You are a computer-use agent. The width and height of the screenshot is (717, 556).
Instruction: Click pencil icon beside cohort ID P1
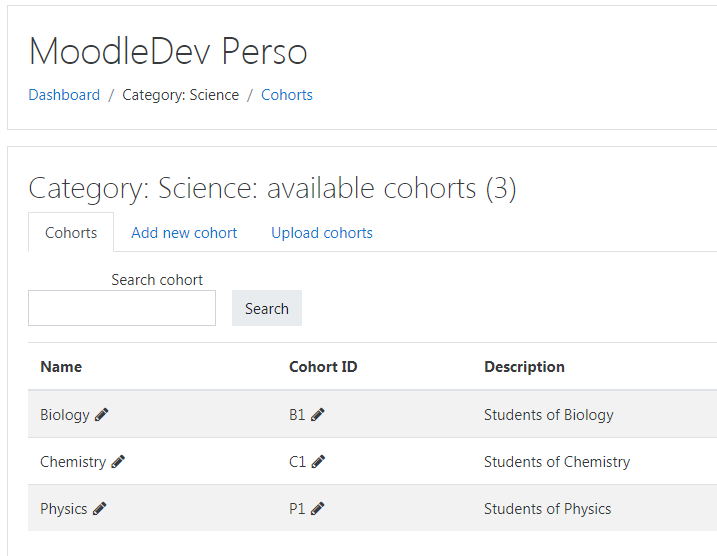point(317,509)
